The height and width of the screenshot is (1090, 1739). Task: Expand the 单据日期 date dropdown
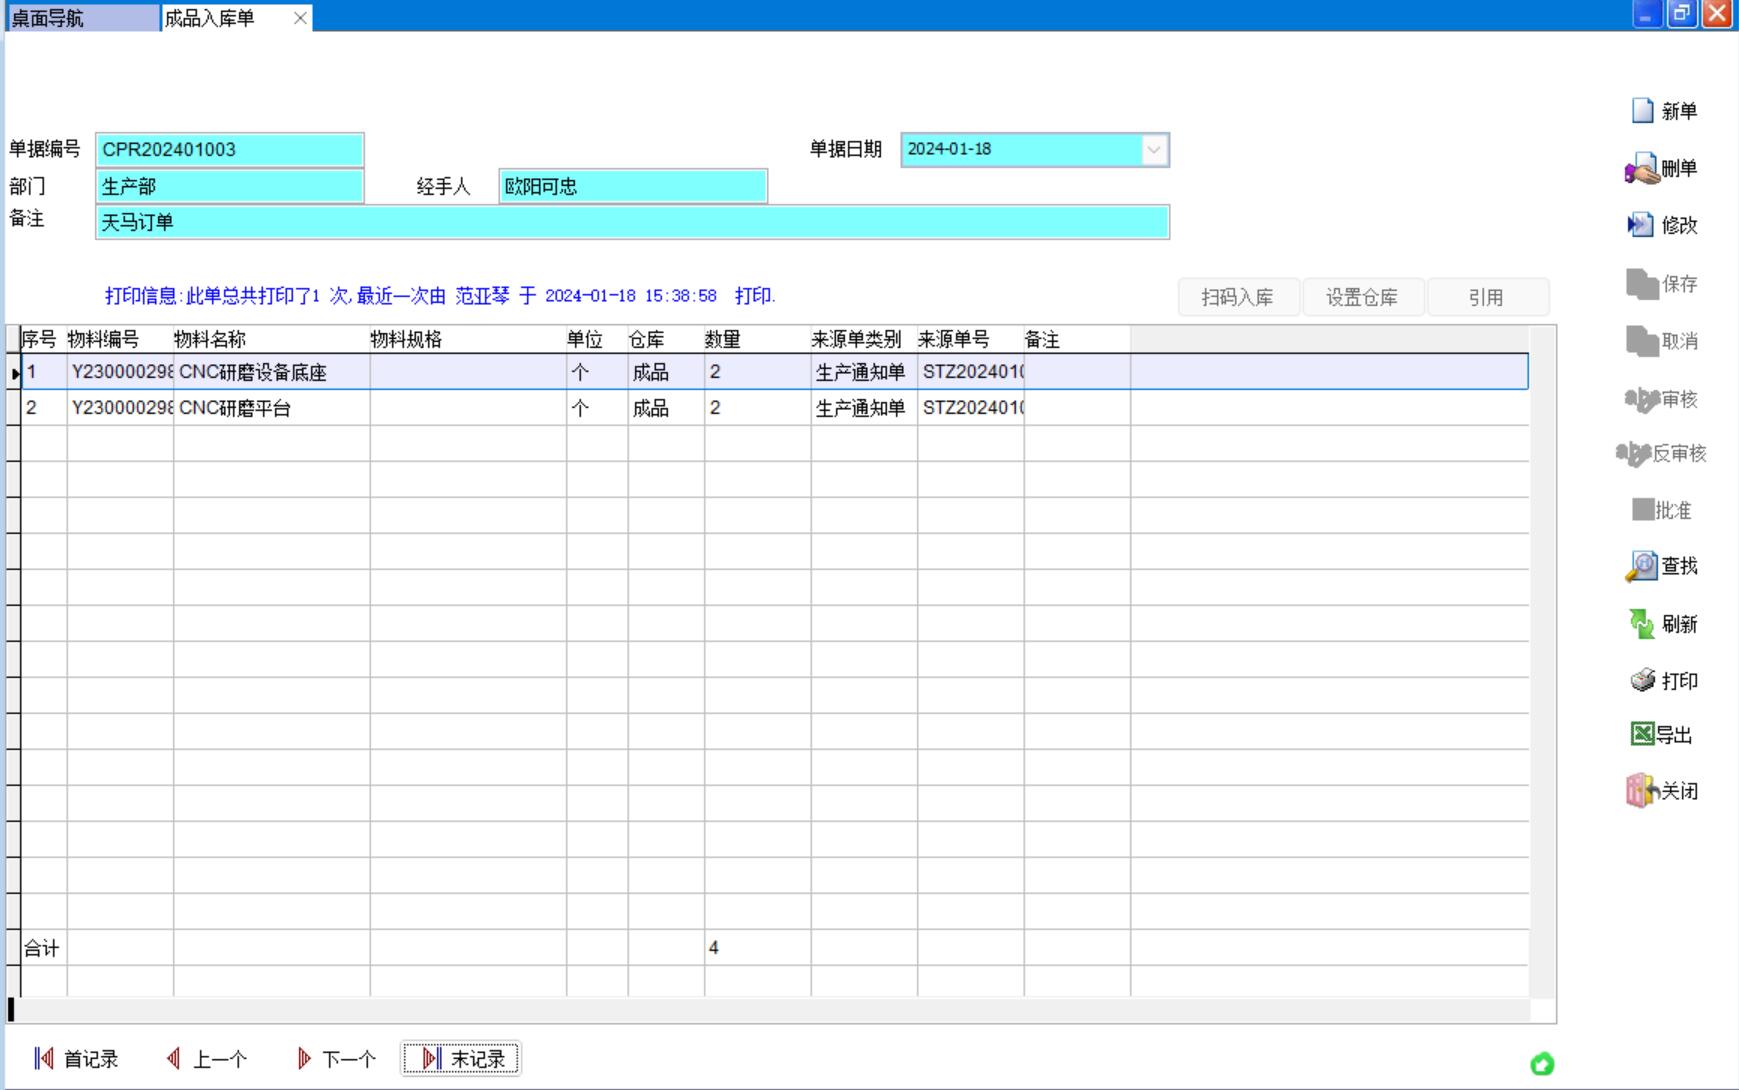[x=1154, y=150]
